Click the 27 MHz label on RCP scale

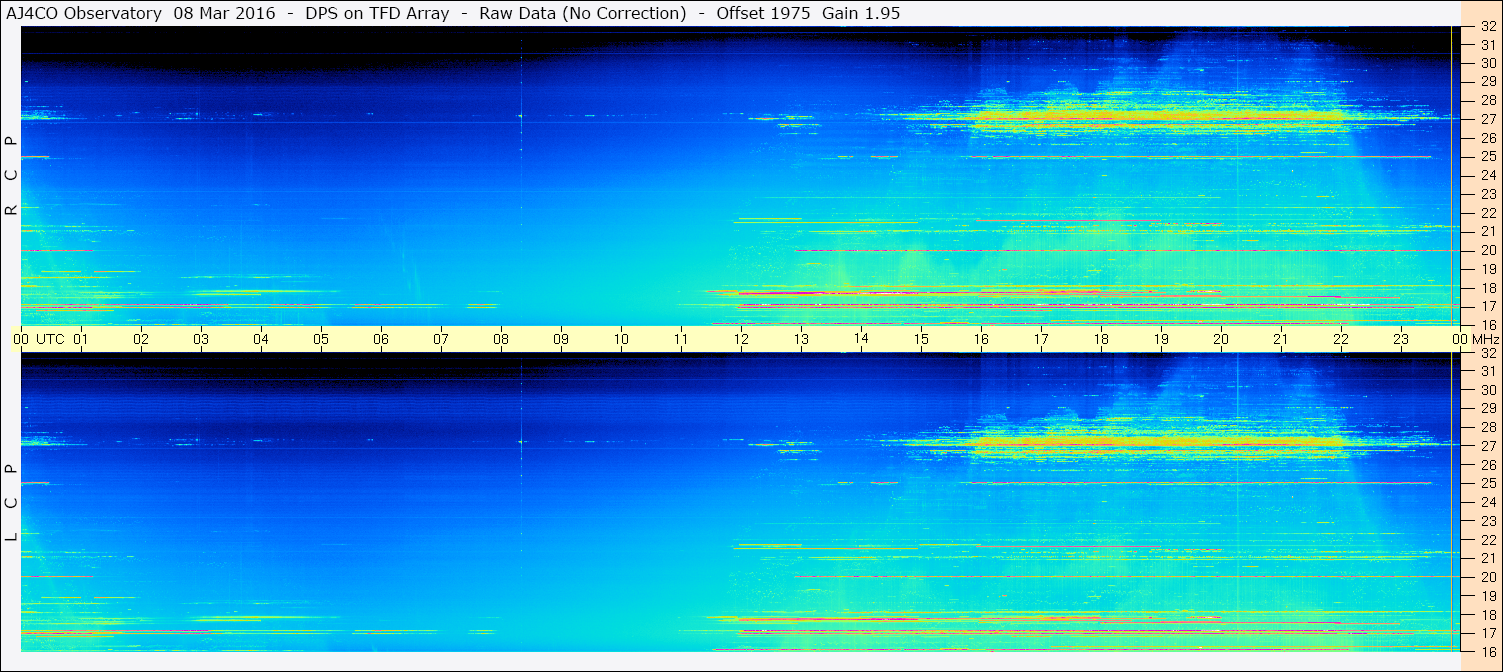(x=1487, y=119)
